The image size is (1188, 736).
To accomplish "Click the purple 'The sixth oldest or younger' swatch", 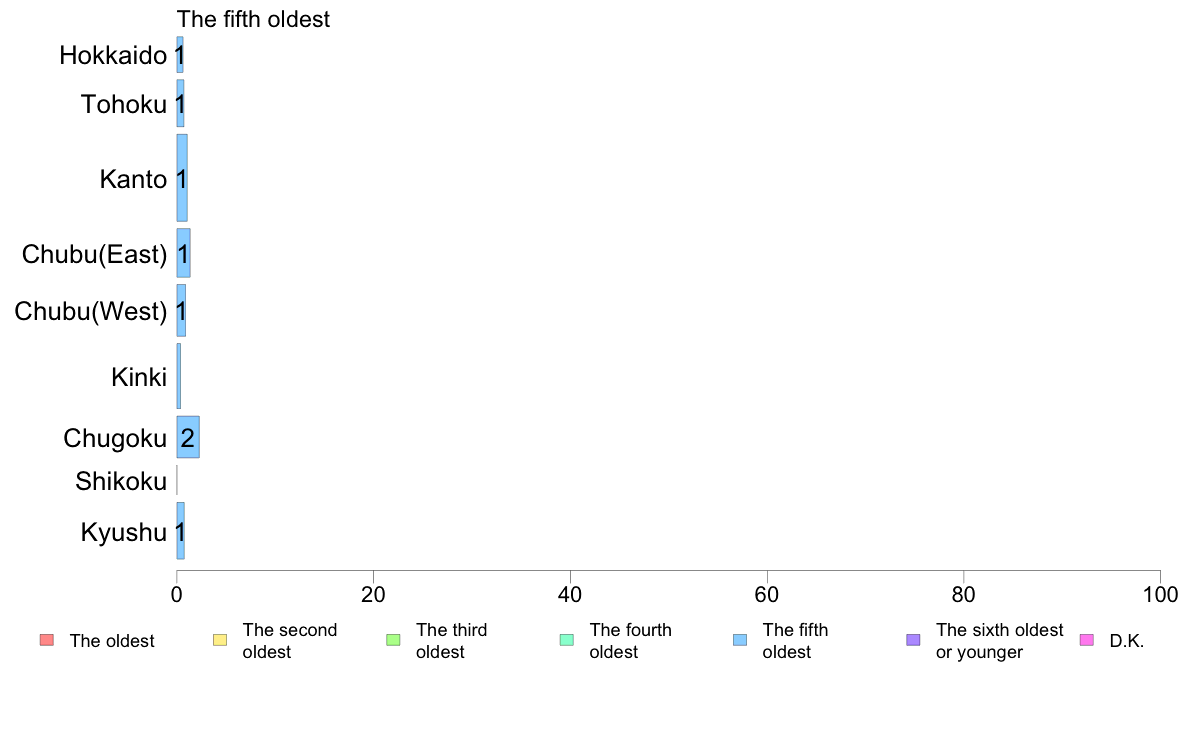I will click(x=914, y=640).
